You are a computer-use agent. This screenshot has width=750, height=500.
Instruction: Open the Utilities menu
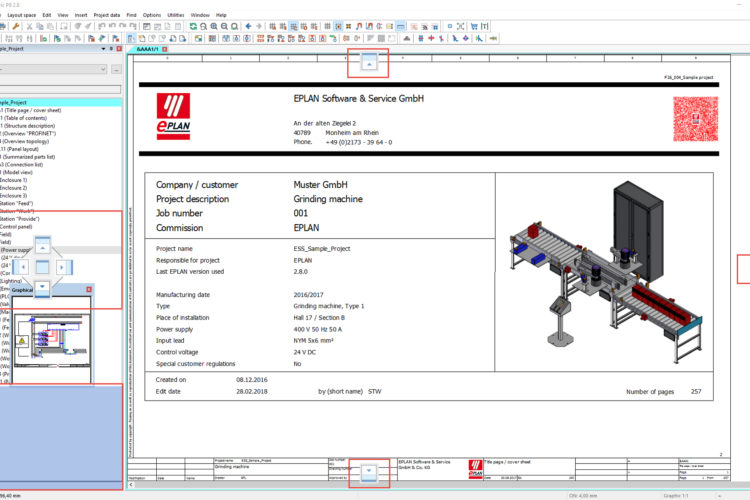pyautogui.click(x=176, y=15)
